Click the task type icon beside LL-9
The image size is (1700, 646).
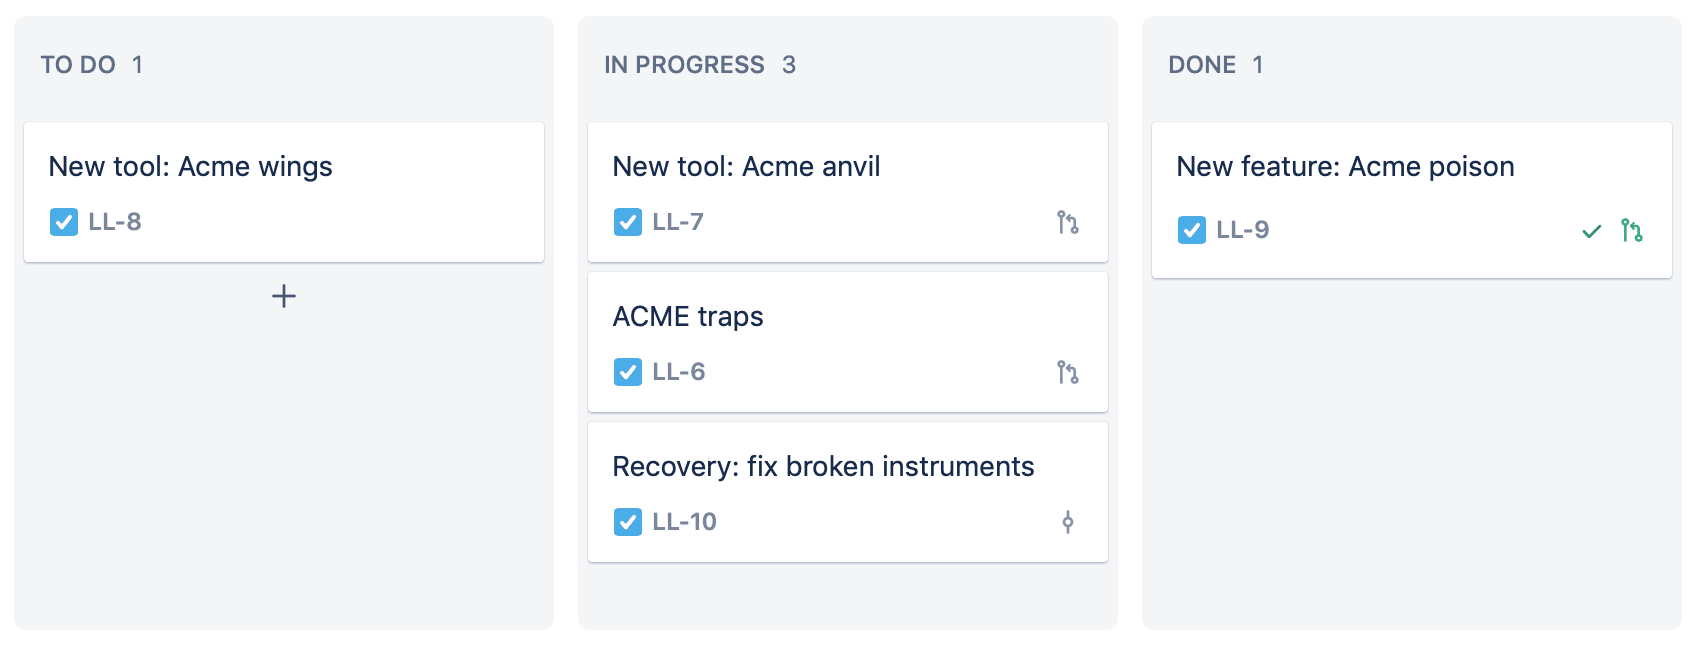1192,230
